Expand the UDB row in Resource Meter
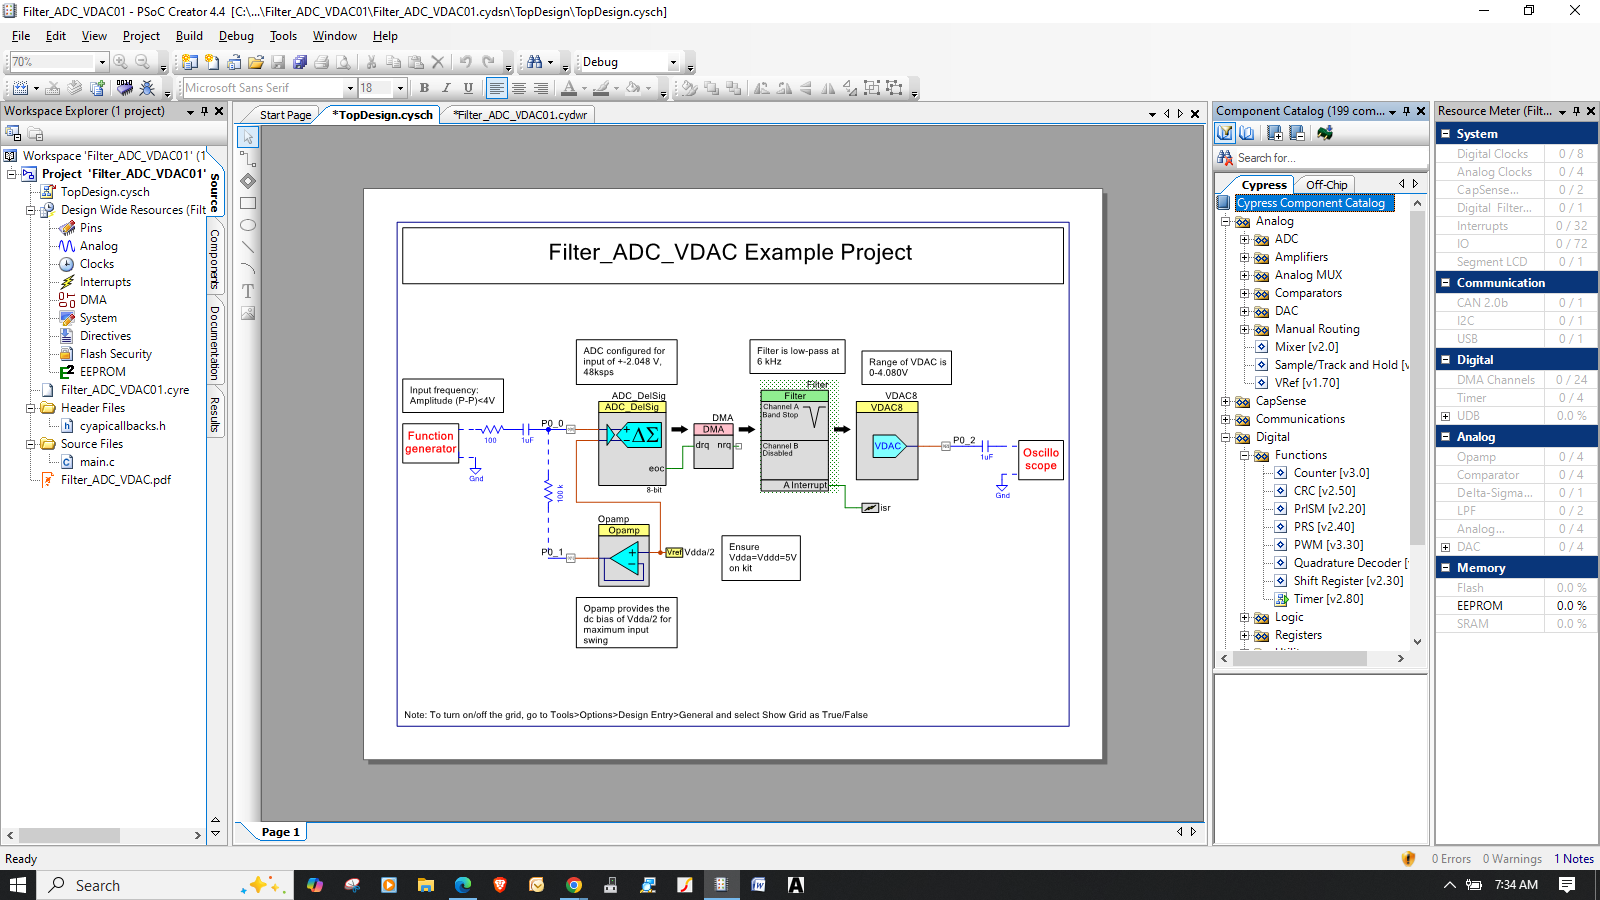 tap(1445, 416)
